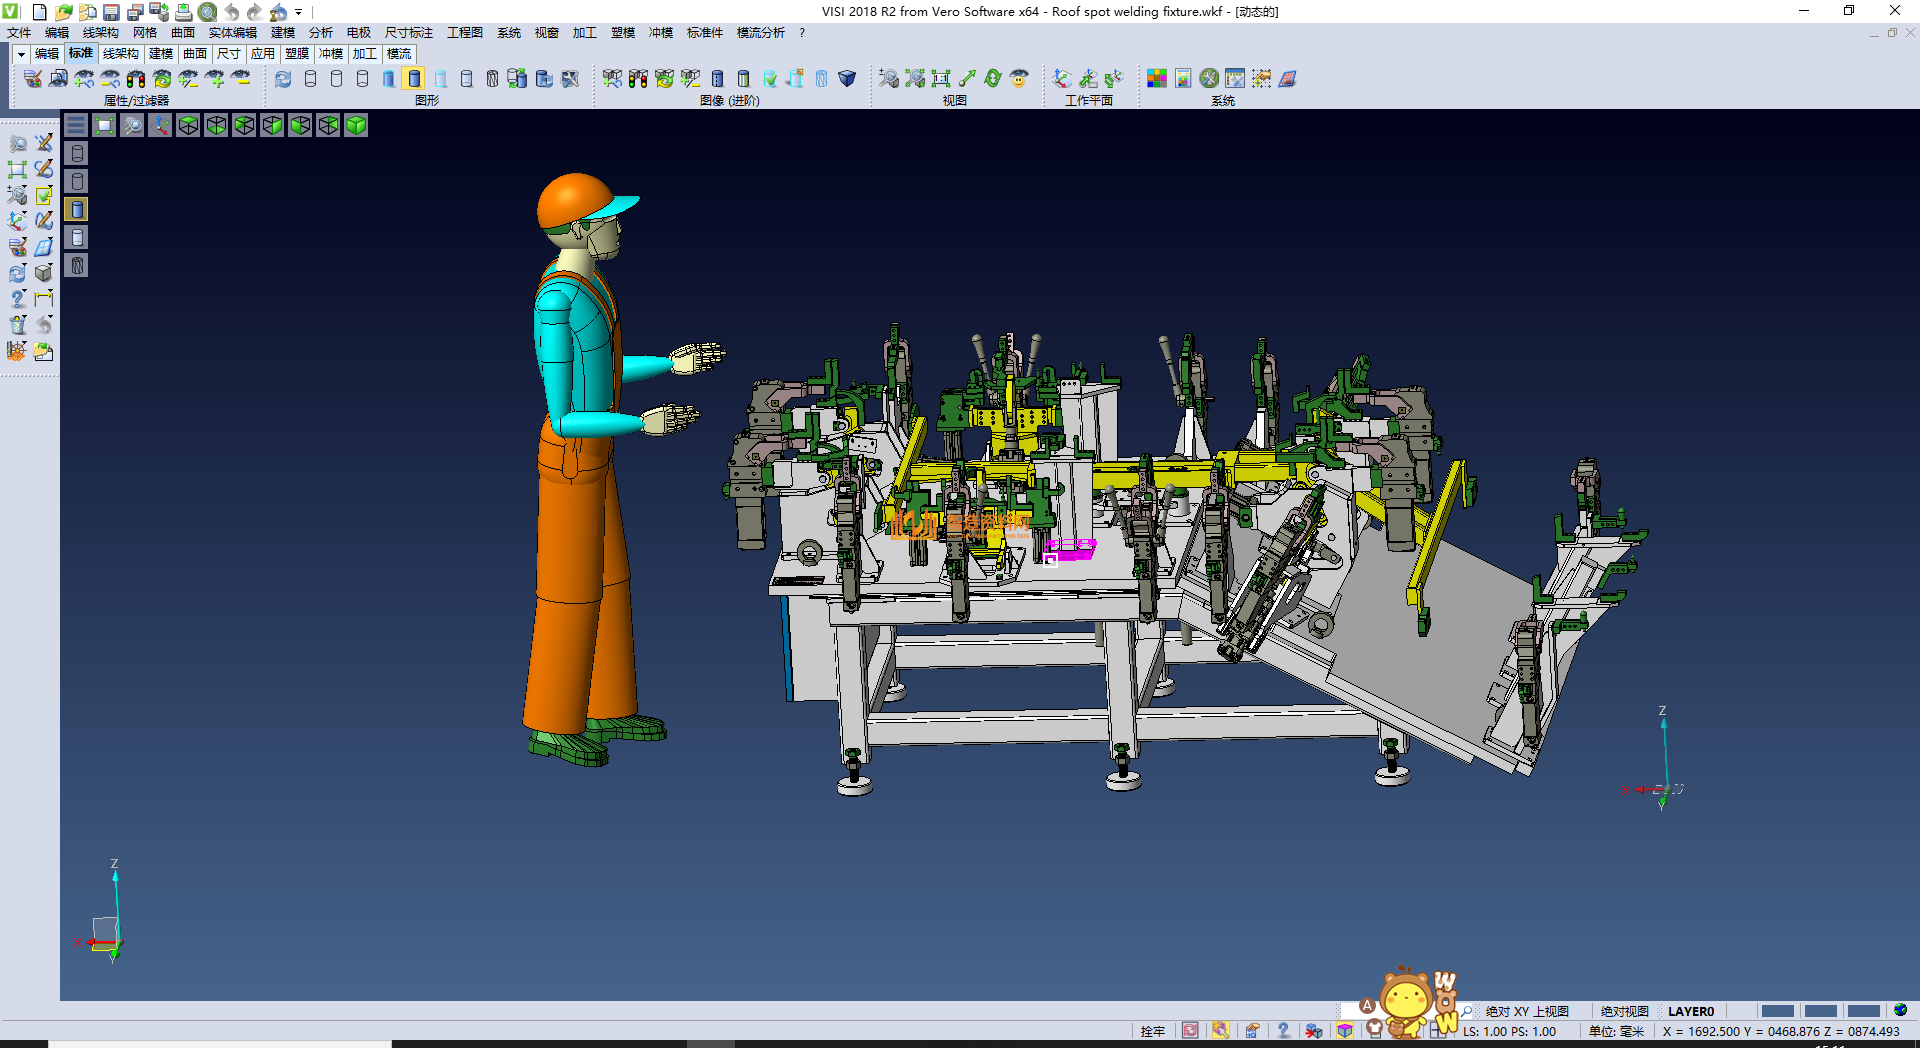This screenshot has width=1920, height=1048.
Task: Toggle the highlighted purple cube icon in the status bar
Action: [x=1345, y=1031]
